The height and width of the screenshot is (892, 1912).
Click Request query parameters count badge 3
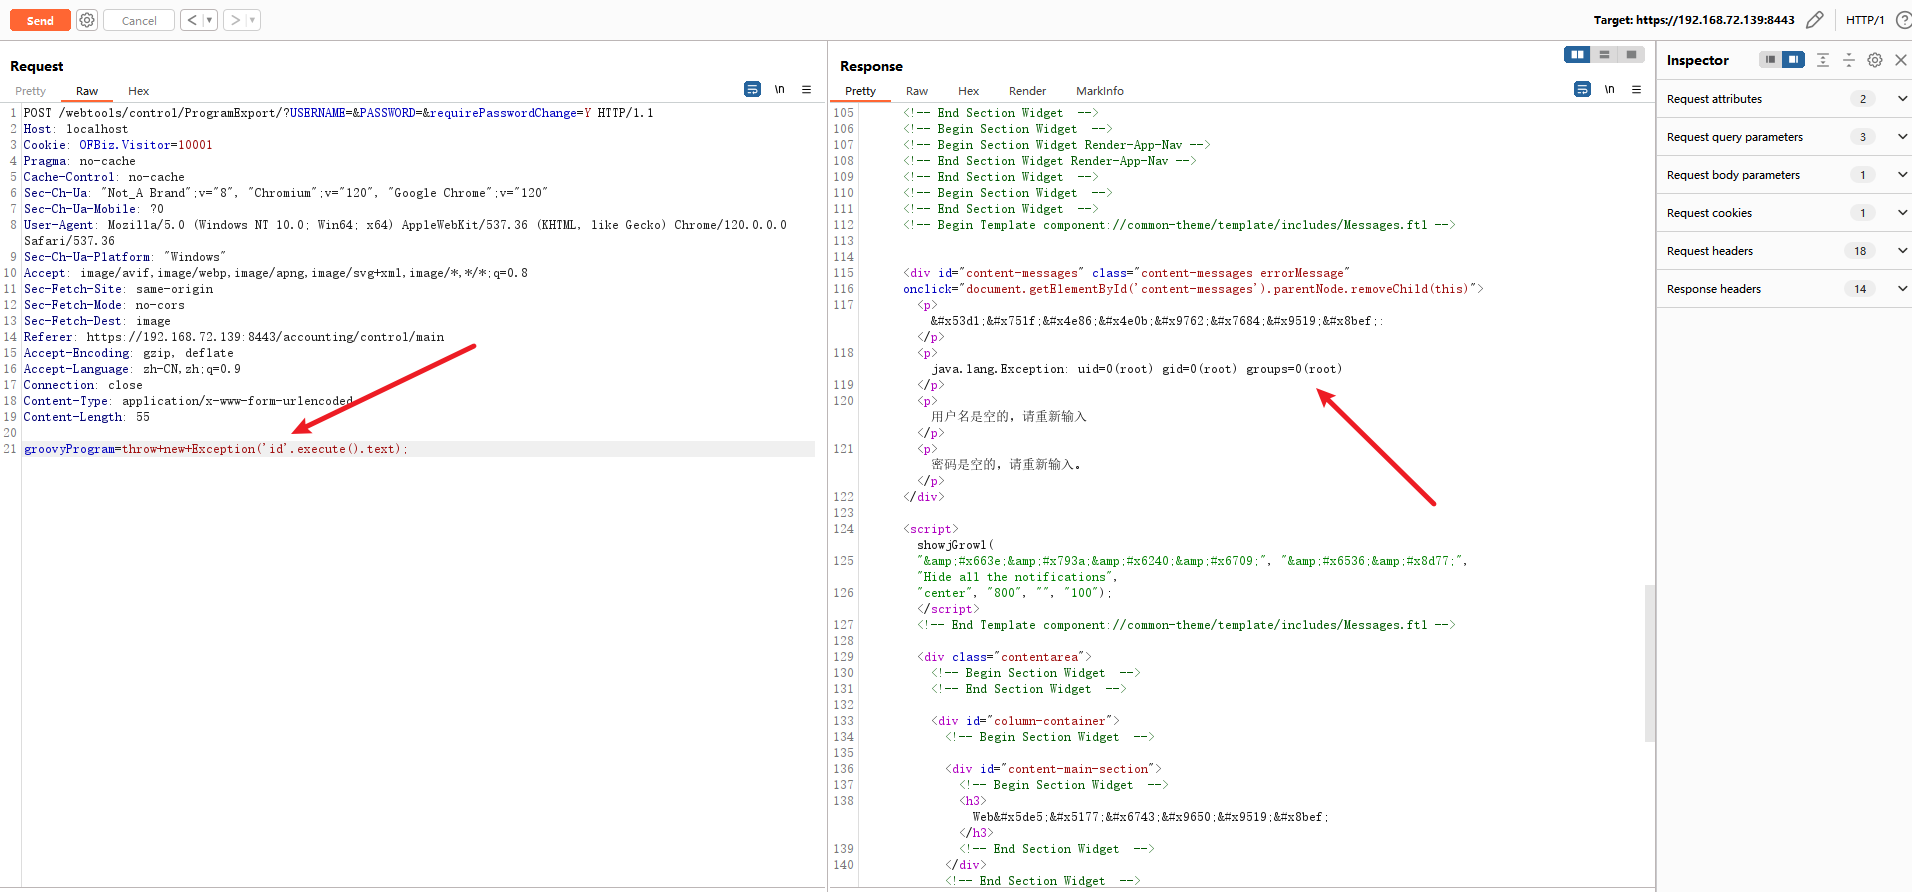(x=1862, y=137)
